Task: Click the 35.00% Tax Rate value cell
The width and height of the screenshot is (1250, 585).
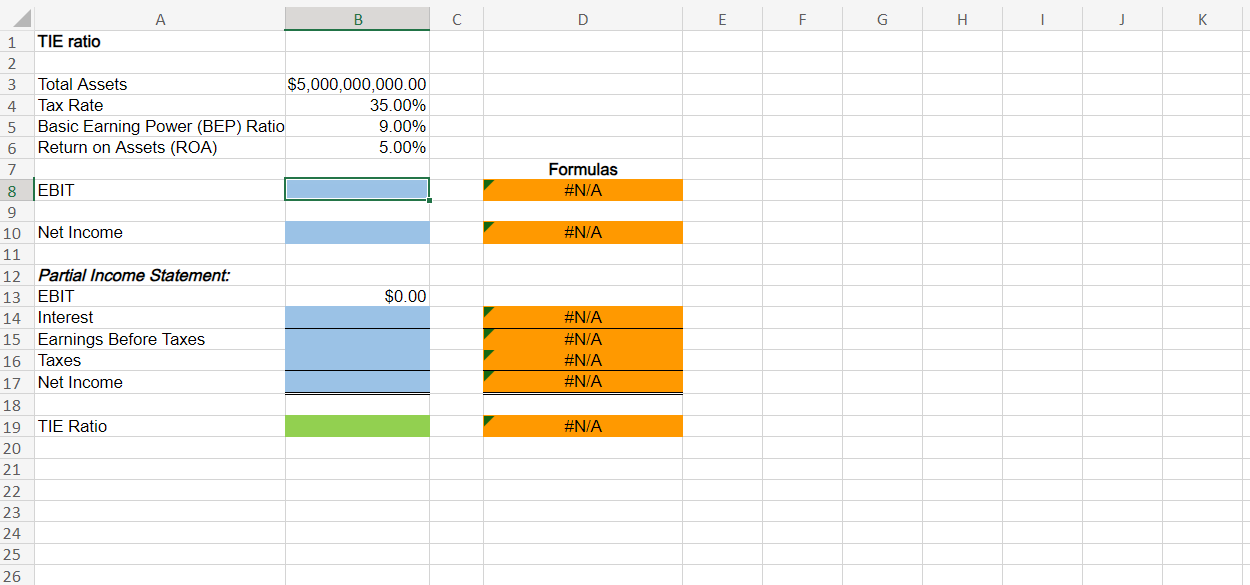Action: pos(357,105)
